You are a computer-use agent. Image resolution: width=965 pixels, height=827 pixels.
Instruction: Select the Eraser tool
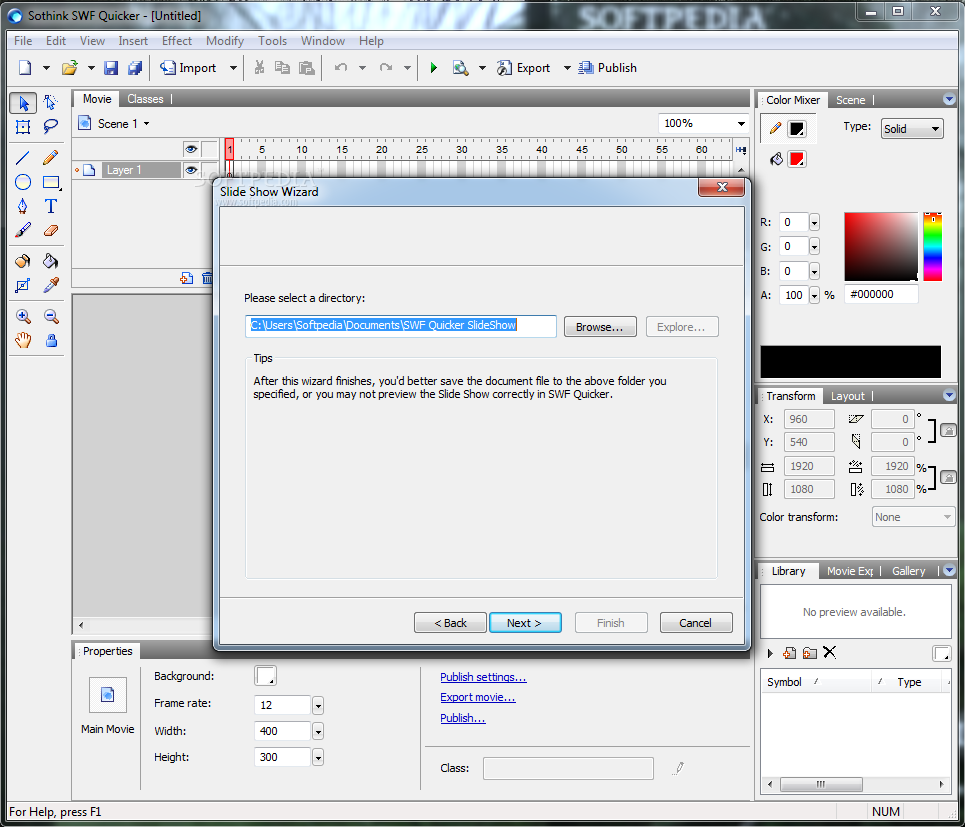click(x=50, y=231)
